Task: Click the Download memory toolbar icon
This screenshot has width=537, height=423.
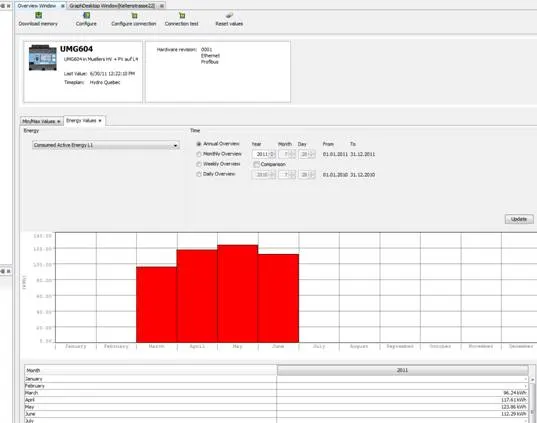Action: 38,15
